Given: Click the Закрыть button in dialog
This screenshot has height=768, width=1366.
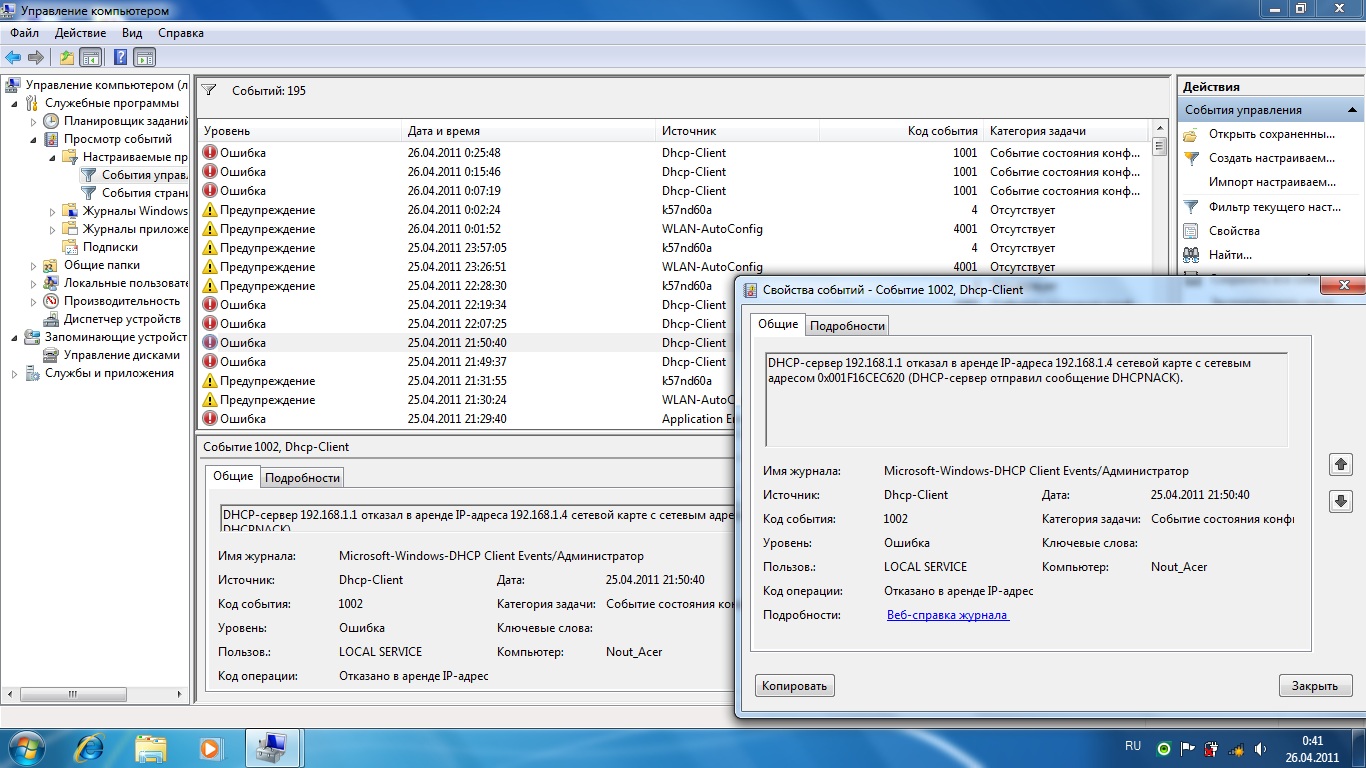Looking at the screenshot, I should [x=1315, y=686].
